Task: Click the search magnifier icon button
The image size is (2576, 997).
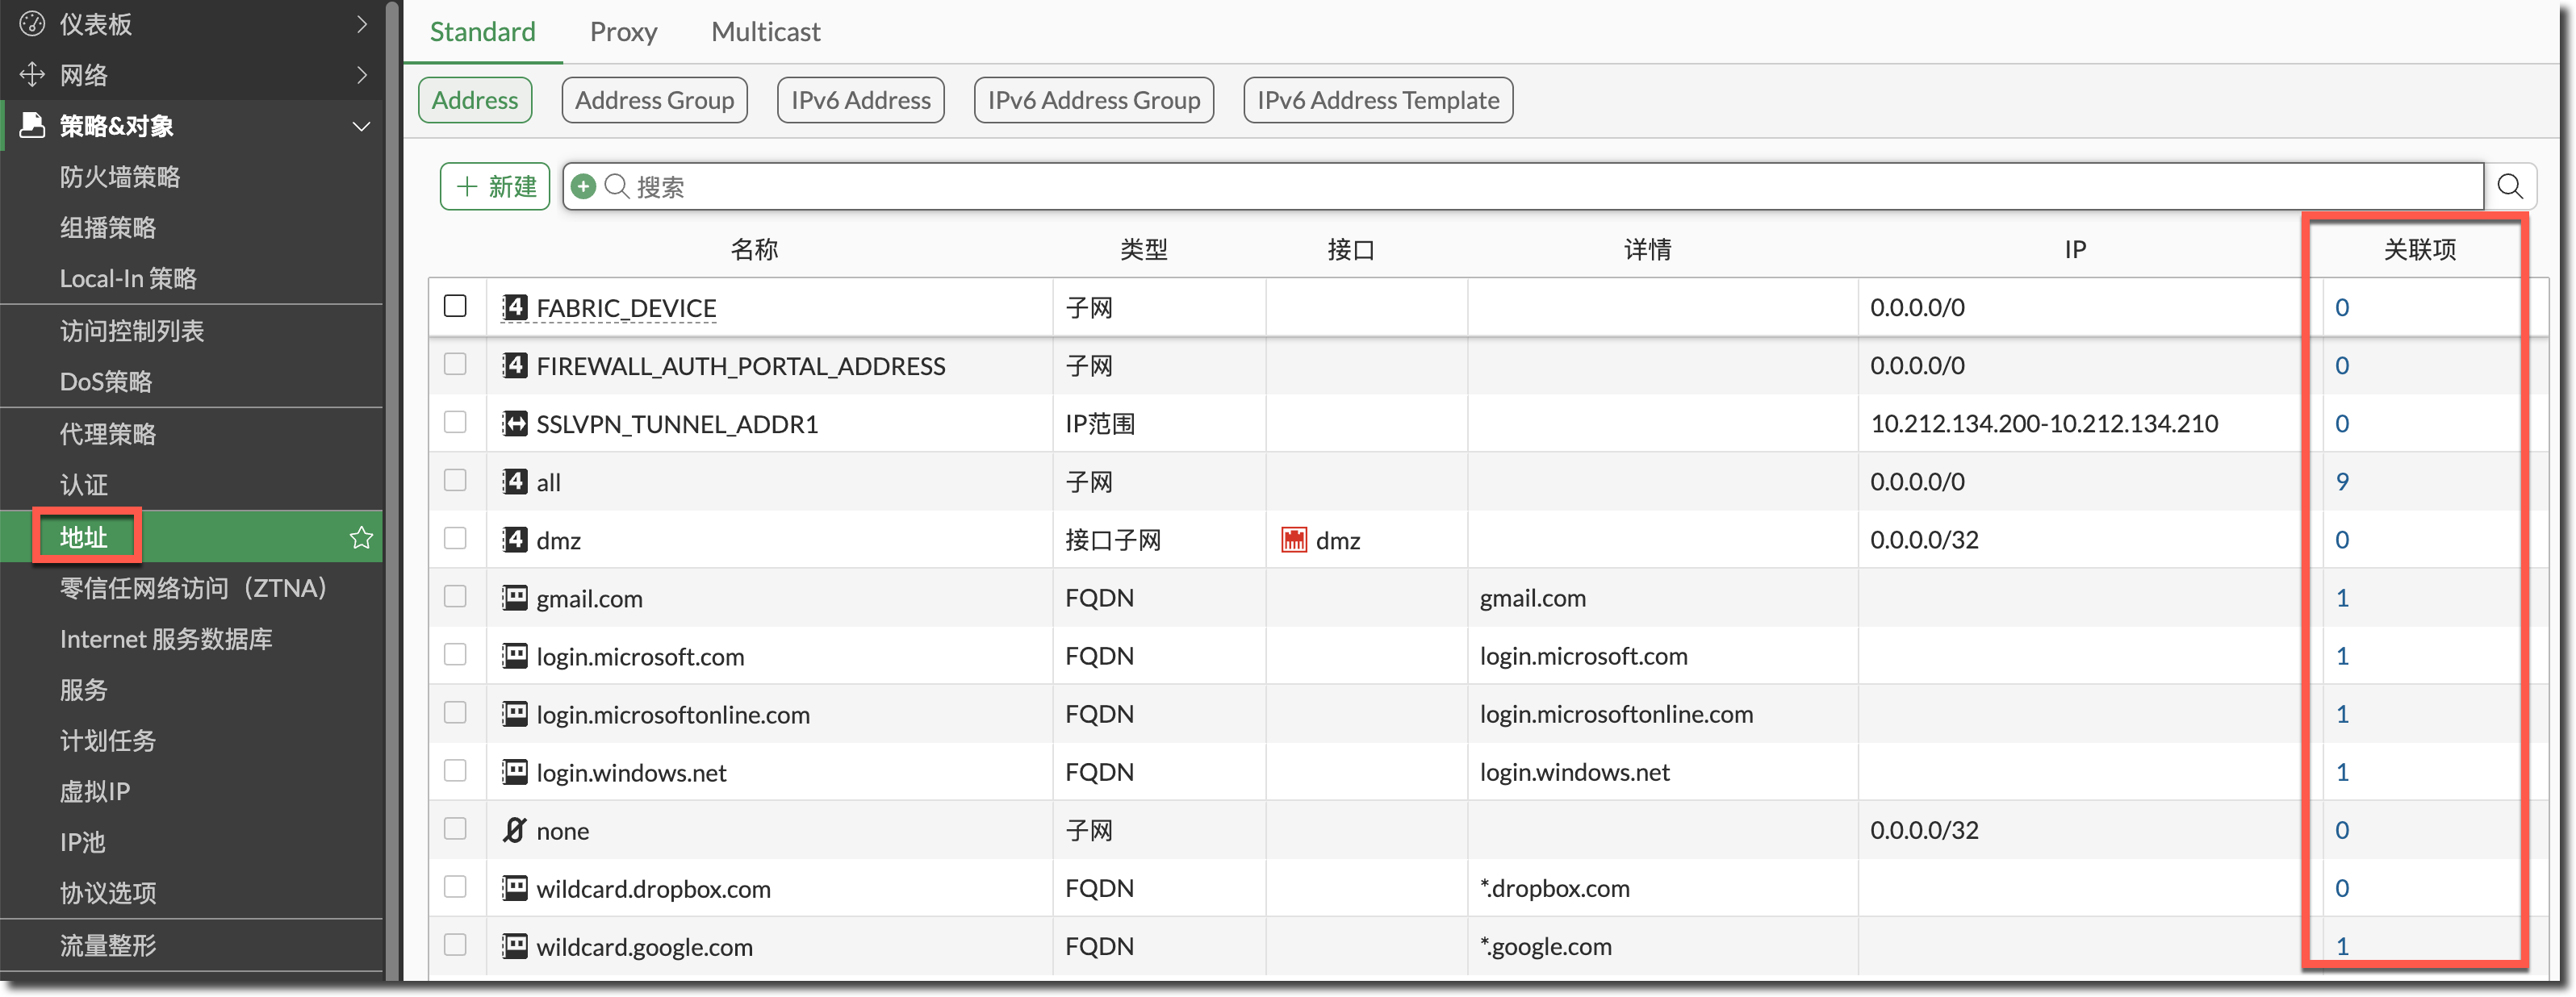Action: [x=2509, y=186]
